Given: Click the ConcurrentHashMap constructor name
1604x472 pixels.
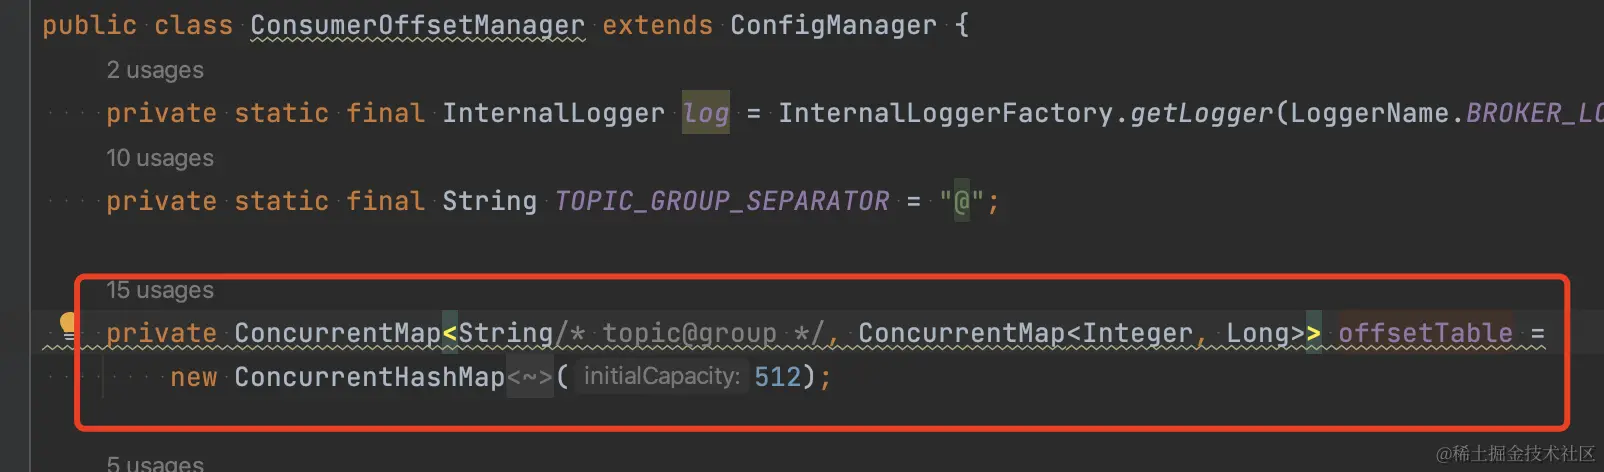Looking at the screenshot, I should click(x=369, y=377).
